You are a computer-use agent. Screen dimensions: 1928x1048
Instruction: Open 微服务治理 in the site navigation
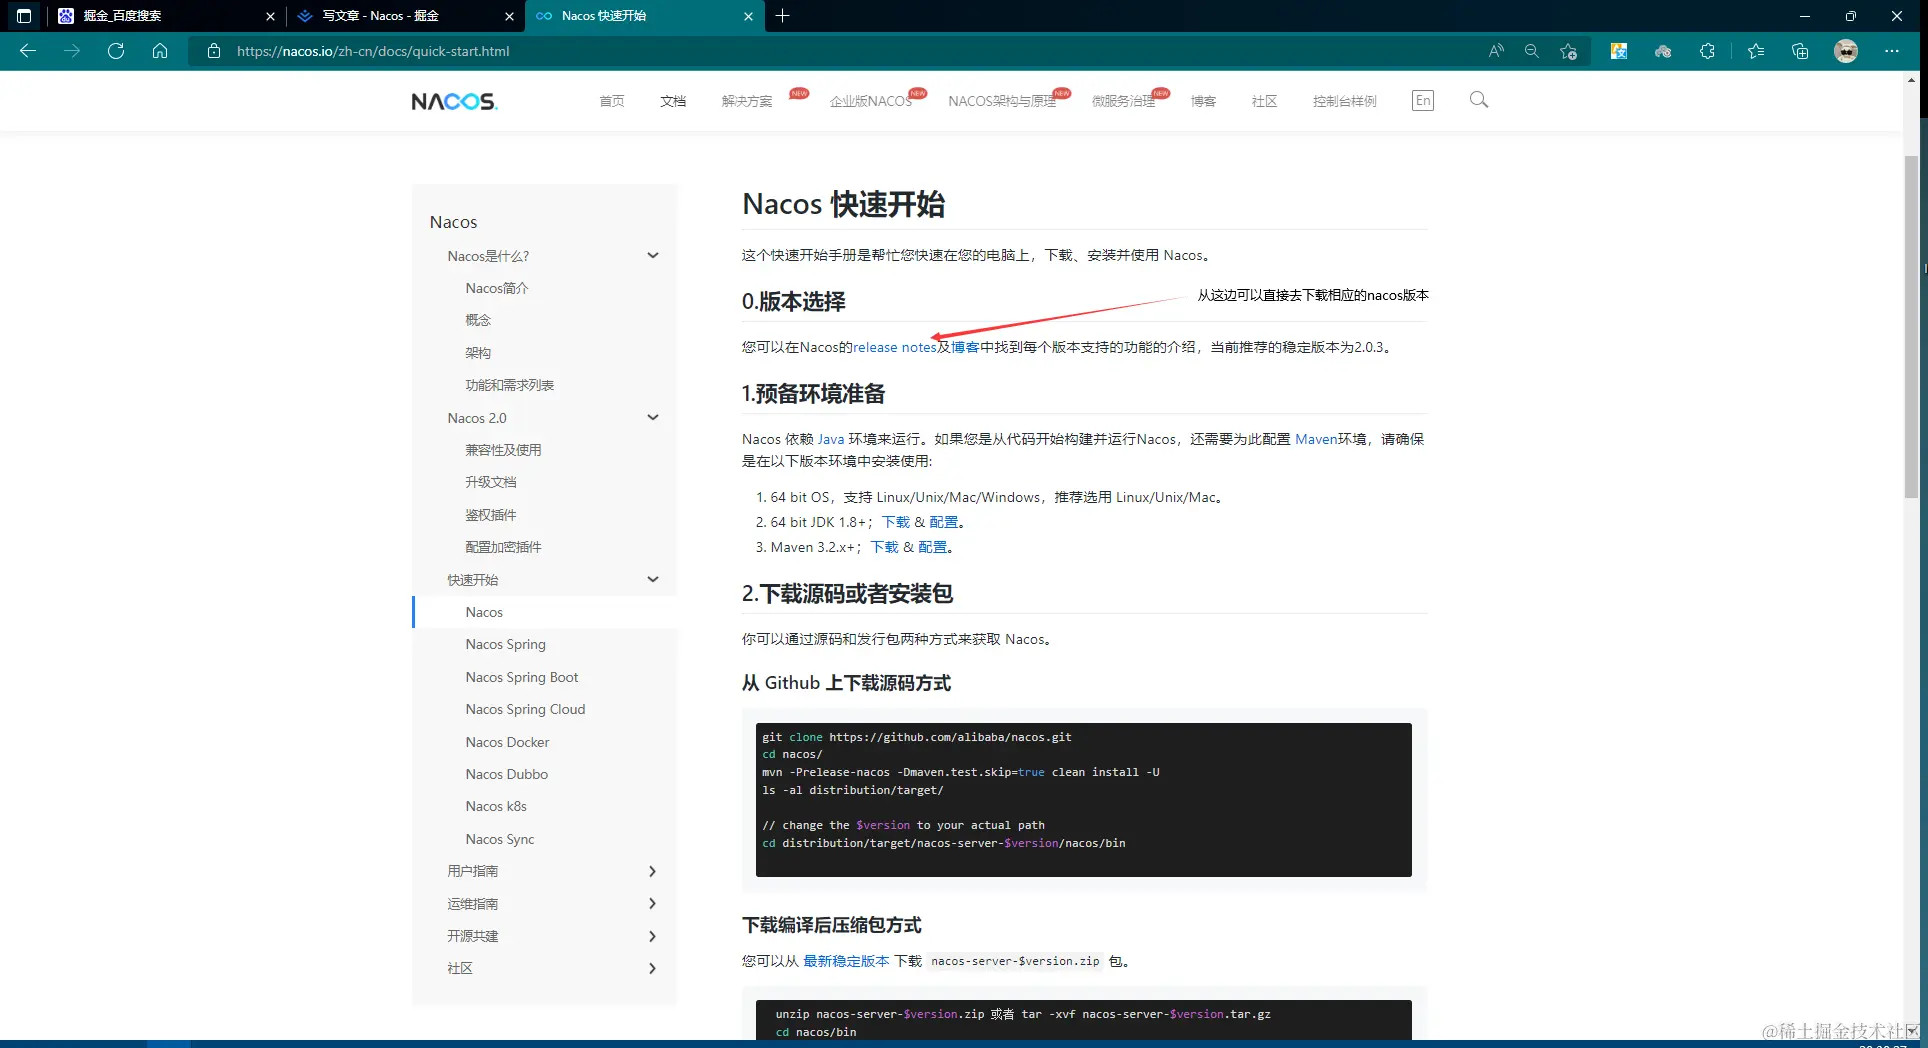(x=1123, y=101)
